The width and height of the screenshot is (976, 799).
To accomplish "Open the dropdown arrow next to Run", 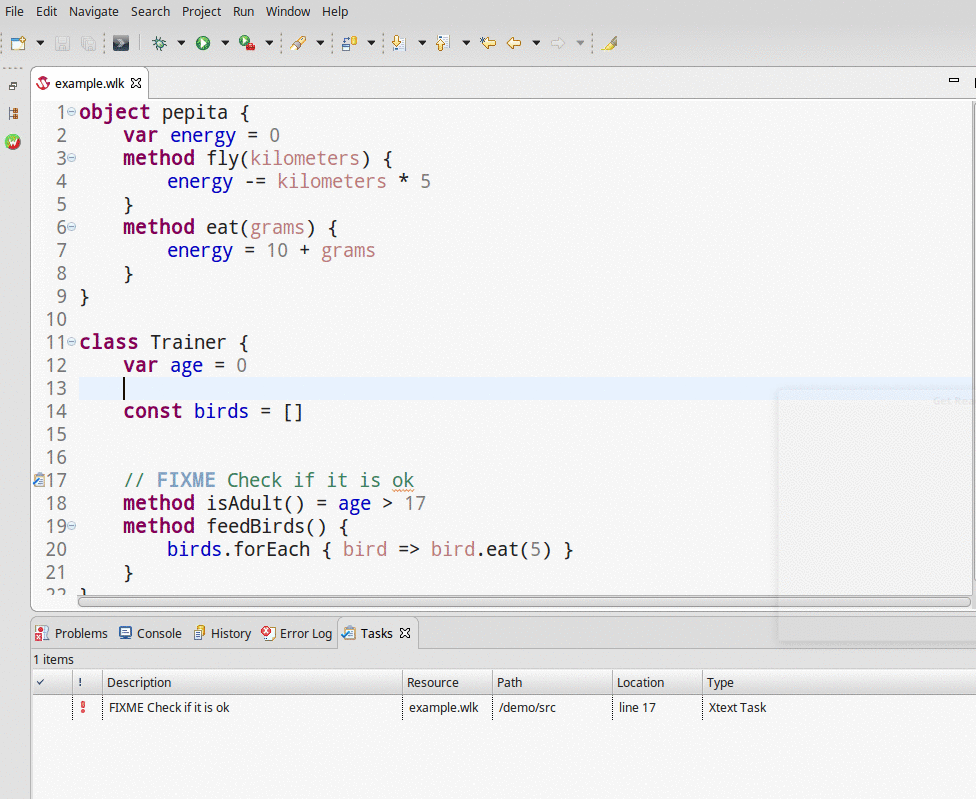I will [225, 43].
